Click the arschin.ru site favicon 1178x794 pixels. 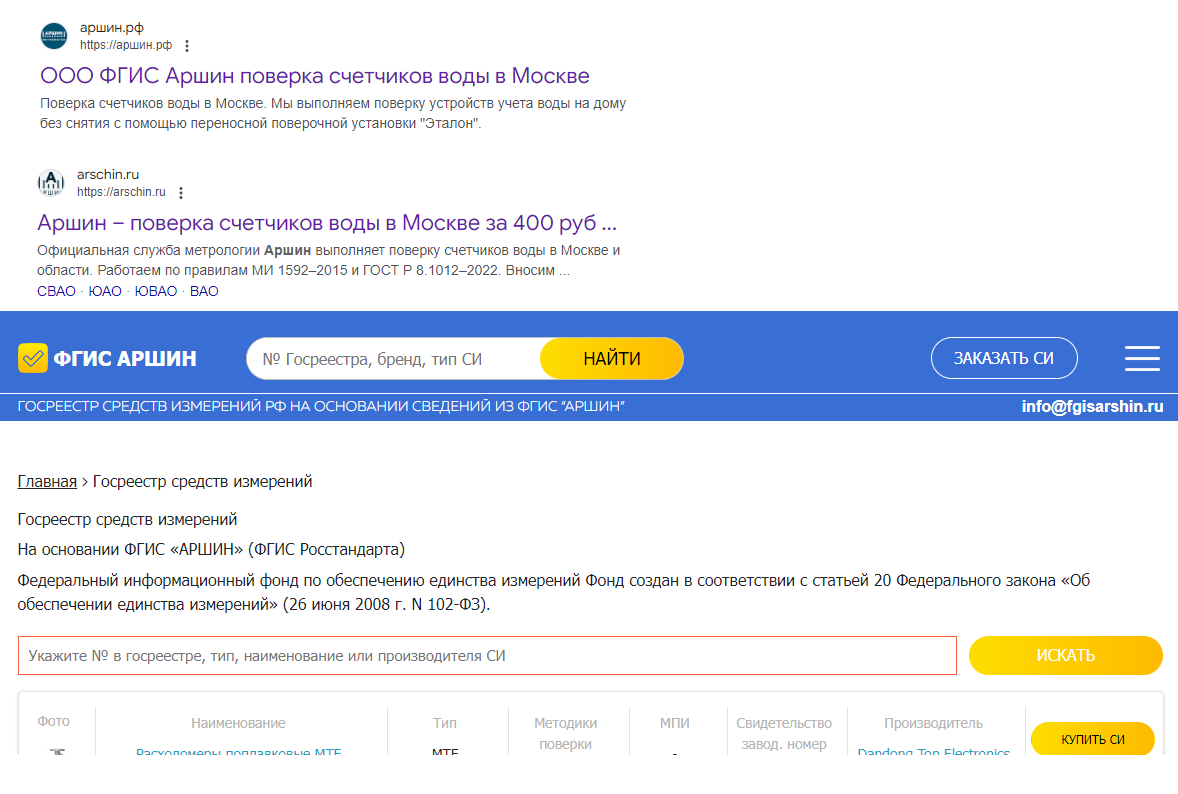(51, 183)
